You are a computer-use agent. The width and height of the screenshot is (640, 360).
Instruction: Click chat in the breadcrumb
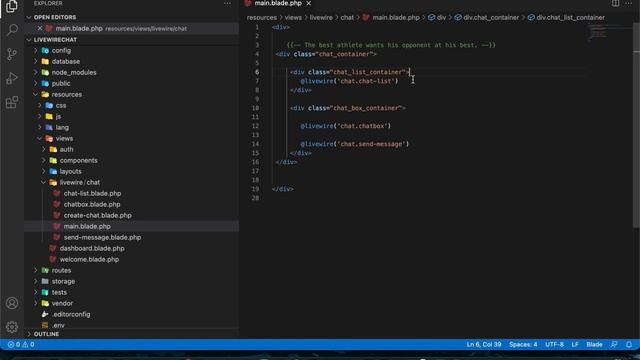pos(347,18)
